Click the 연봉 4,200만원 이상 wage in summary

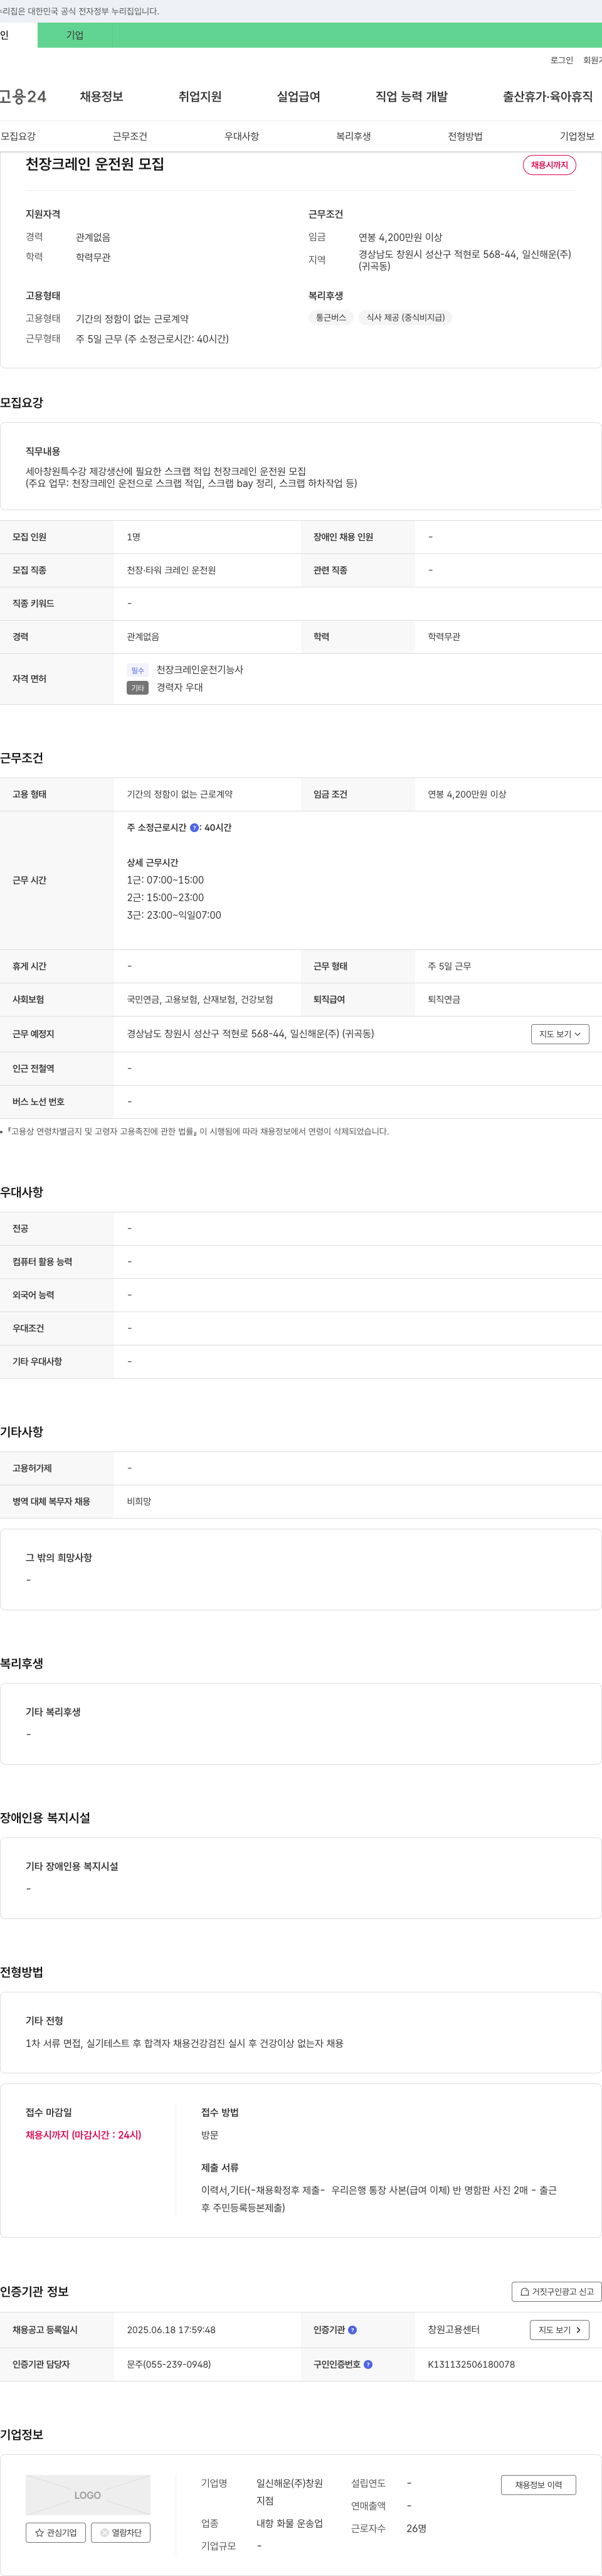click(400, 237)
